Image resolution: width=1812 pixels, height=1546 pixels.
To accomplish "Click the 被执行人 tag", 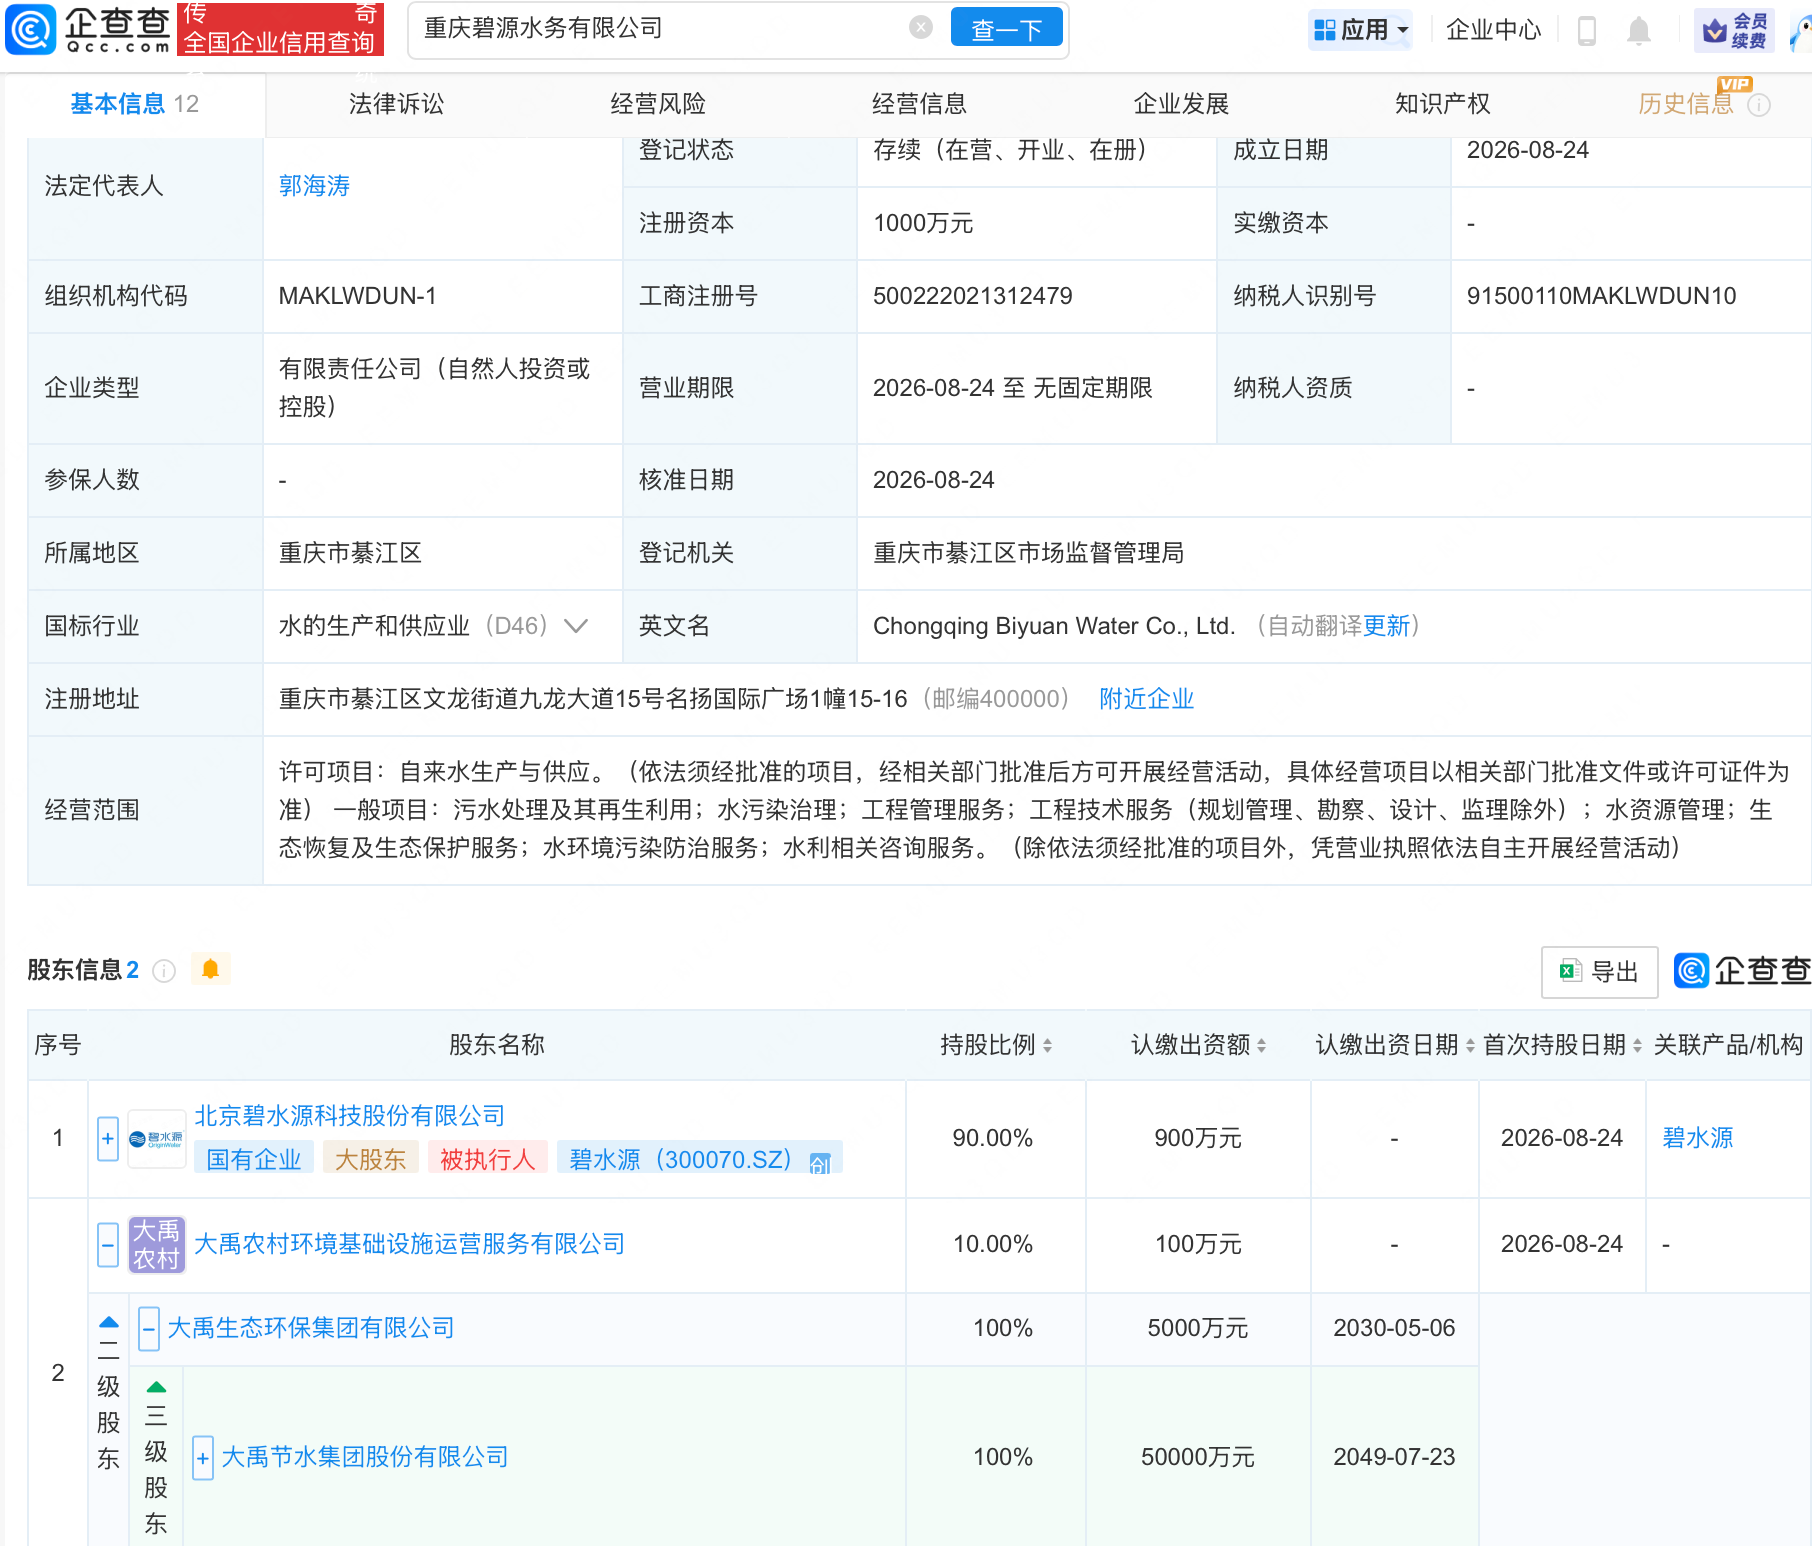I will pos(487,1159).
